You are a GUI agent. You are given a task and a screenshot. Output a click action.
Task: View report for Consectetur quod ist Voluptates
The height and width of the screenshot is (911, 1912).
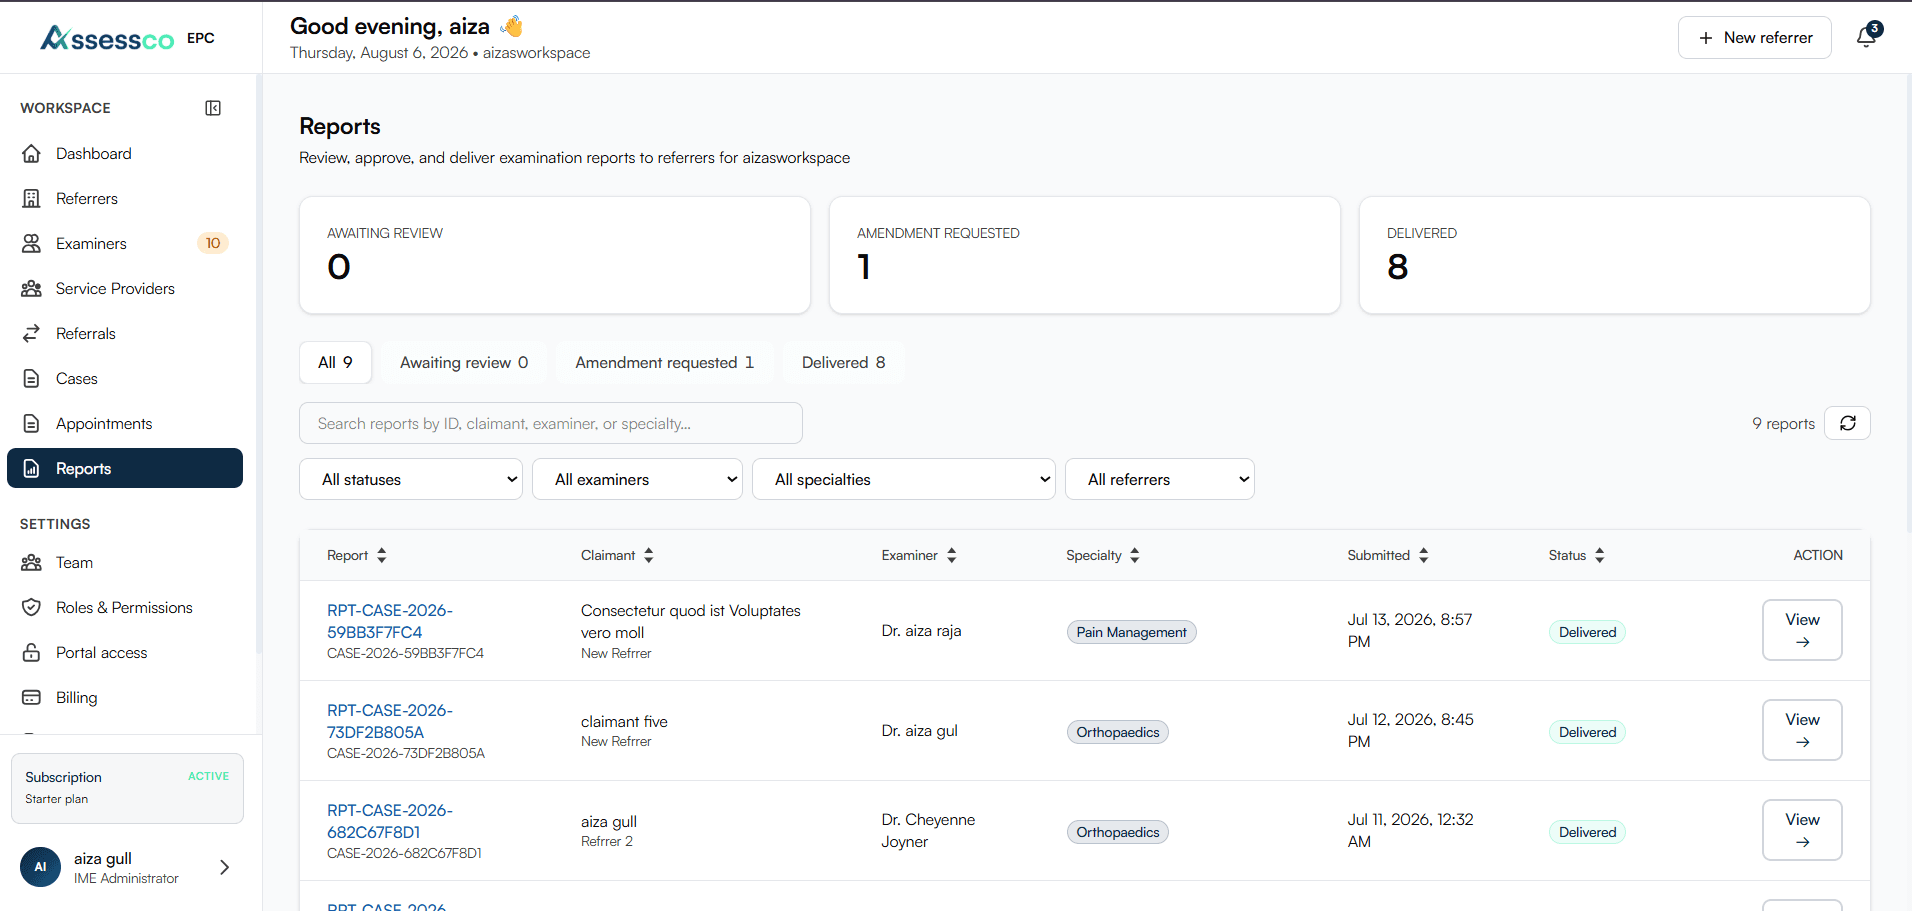pyautogui.click(x=1802, y=630)
